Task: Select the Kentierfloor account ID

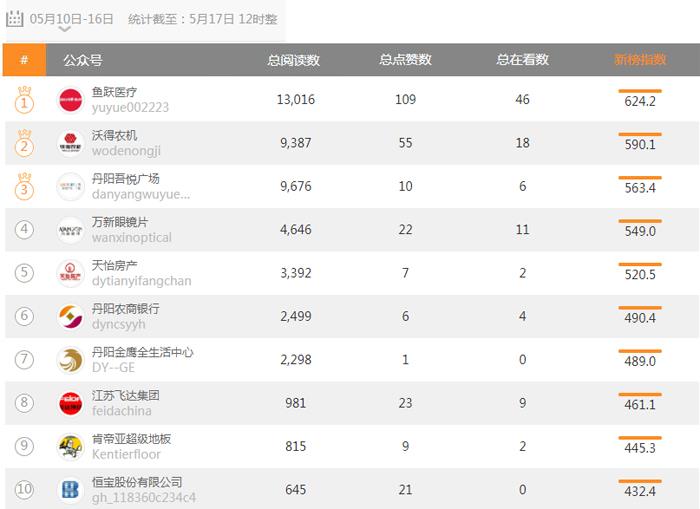Action: click(126, 454)
